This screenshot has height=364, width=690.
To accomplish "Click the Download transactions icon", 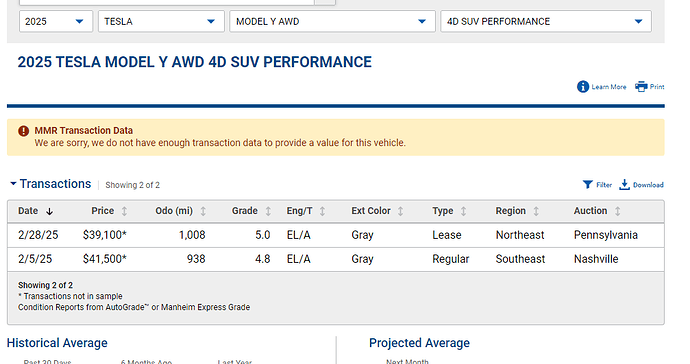I will 624,184.
